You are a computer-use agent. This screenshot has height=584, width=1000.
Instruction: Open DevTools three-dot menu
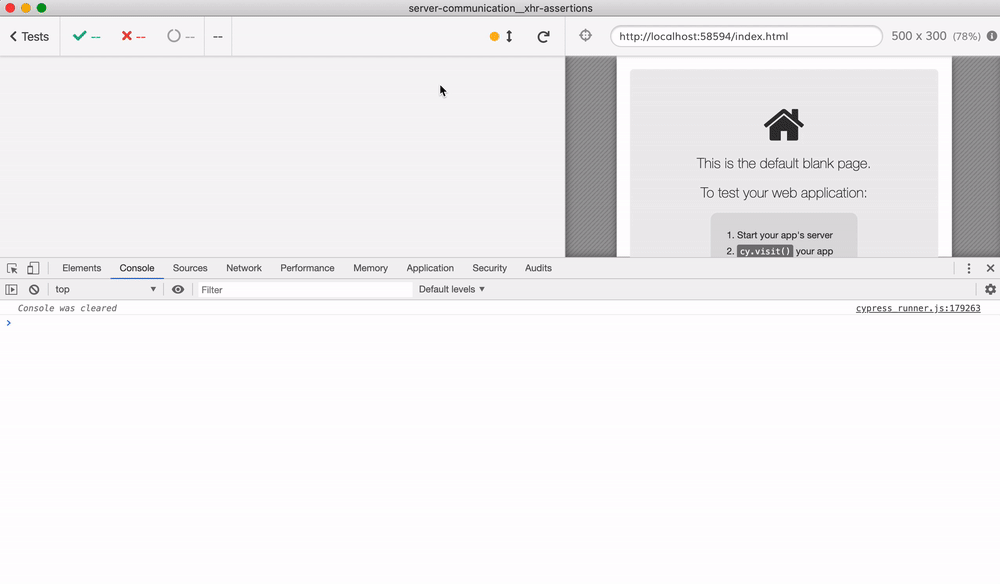(968, 268)
